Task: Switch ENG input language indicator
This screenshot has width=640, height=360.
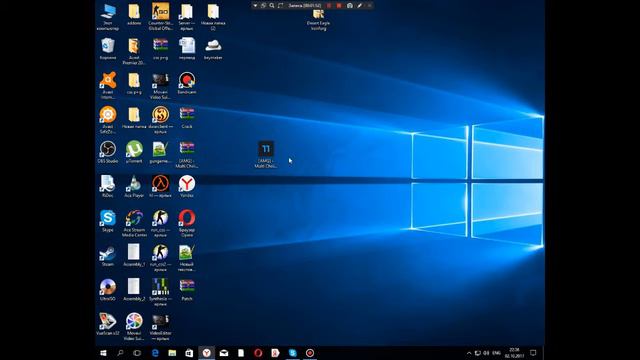Action: click(x=497, y=353)
